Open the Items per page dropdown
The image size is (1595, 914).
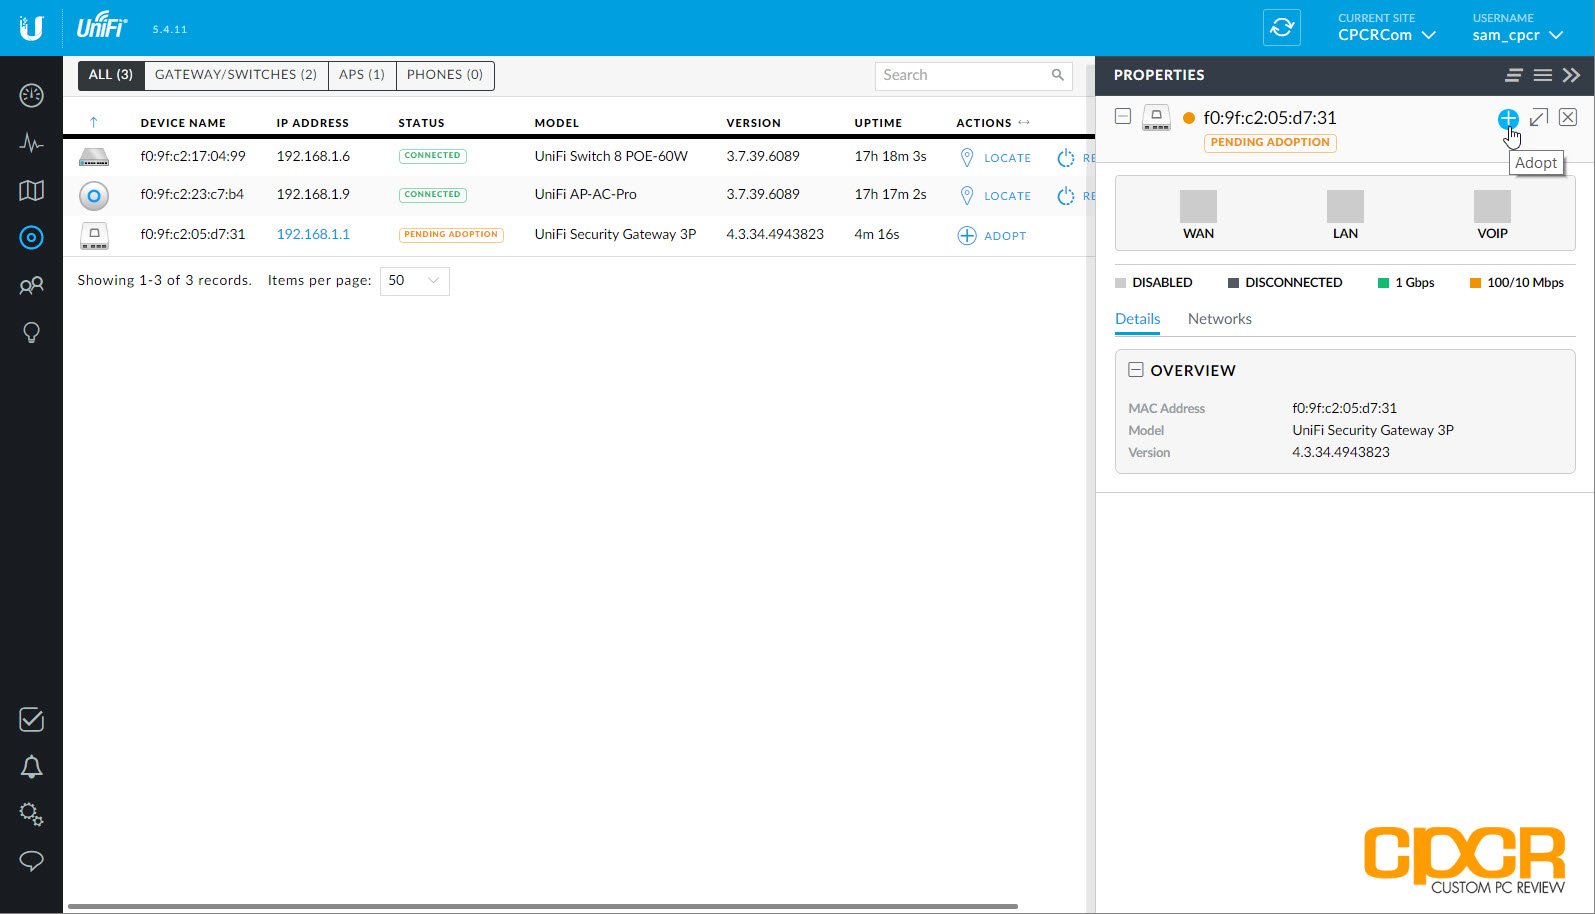pyautogui.click(x=415, y=281)
